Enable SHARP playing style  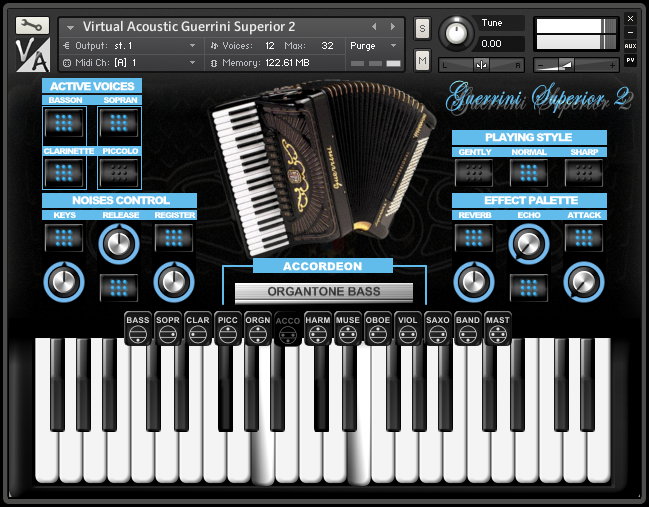tap(584, 173)
